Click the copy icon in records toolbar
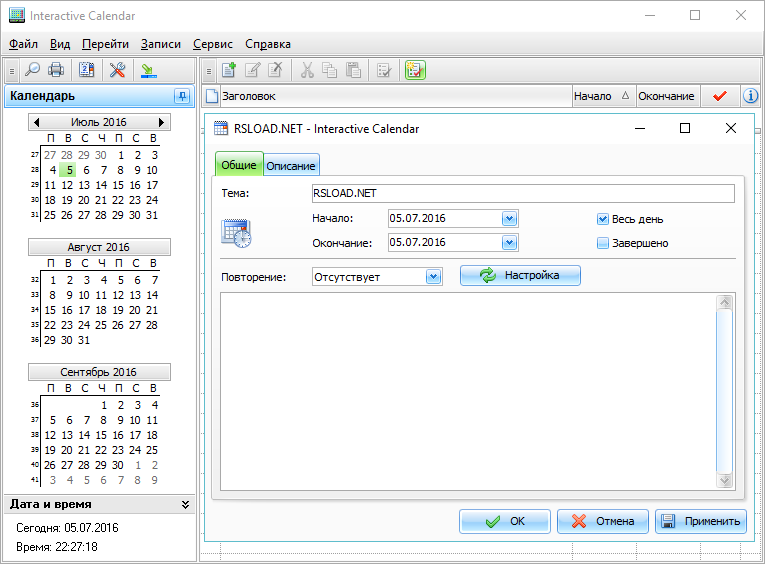 [x=330, y=70]
